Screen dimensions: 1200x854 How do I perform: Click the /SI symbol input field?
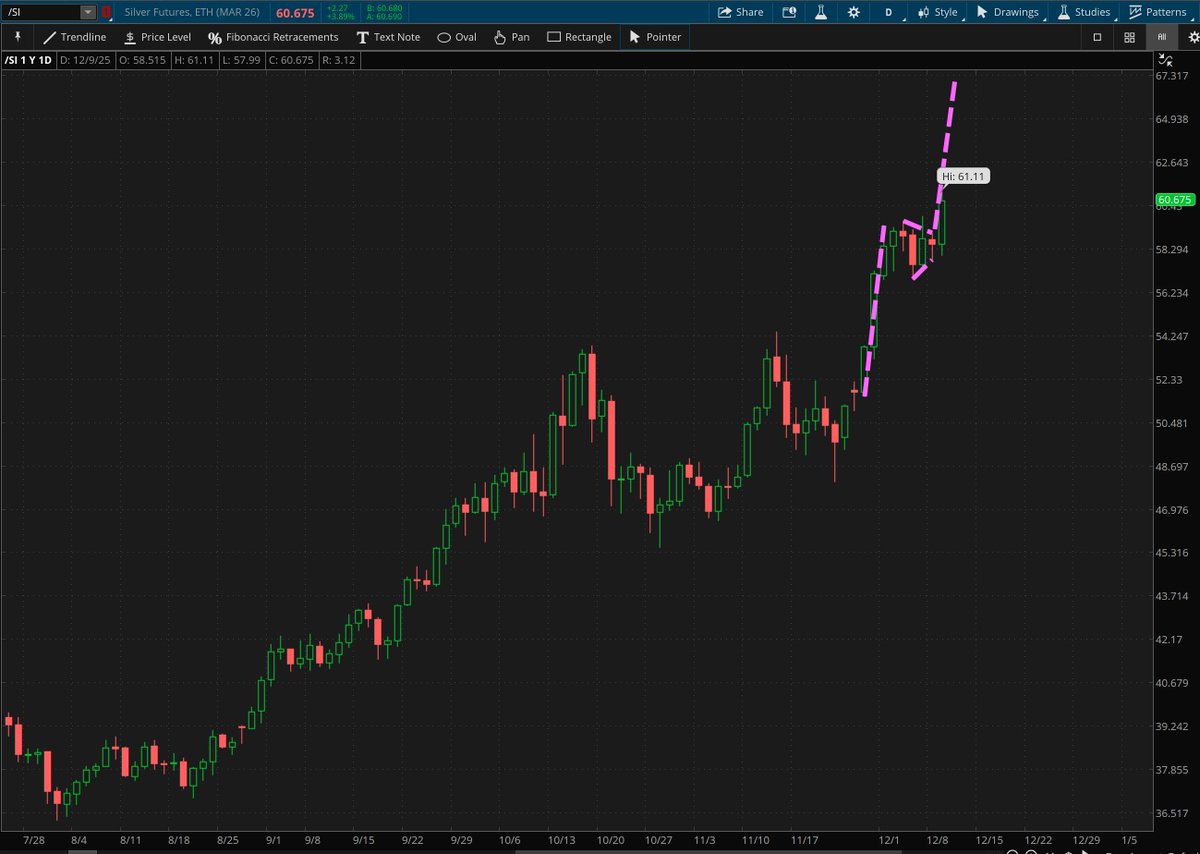click(40, 12)
